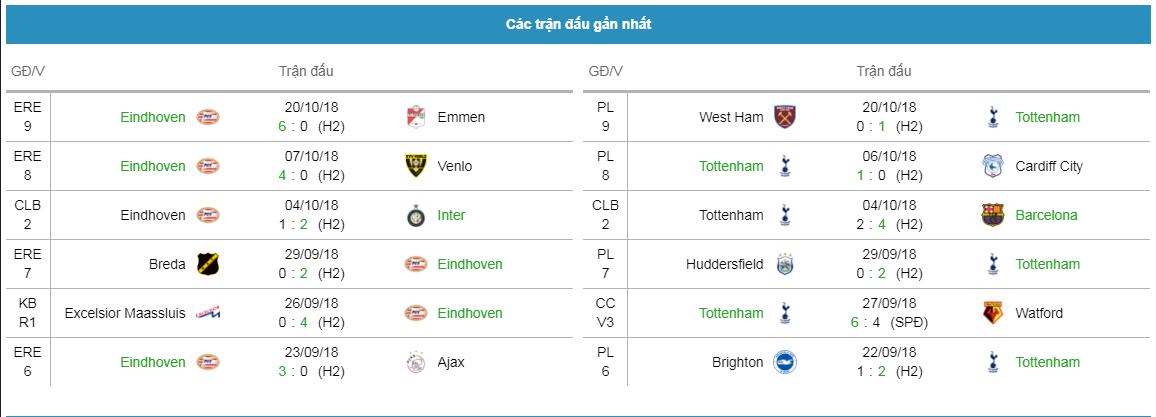Screen dimensions: 1156x417
Task: Click the Venlo club crest icon
Action: click(x=417, y=166)
